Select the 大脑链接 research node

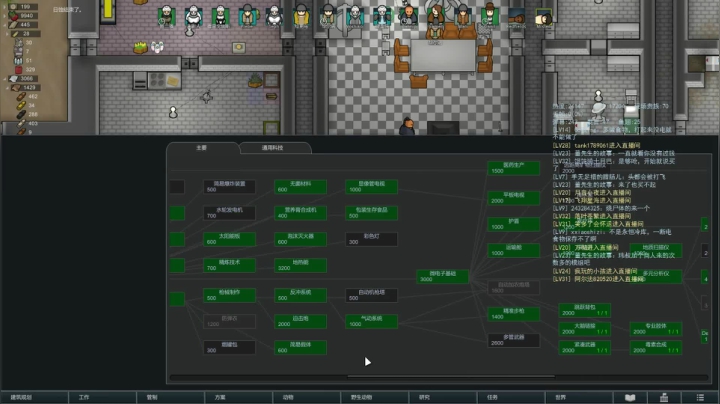(585, 329)
